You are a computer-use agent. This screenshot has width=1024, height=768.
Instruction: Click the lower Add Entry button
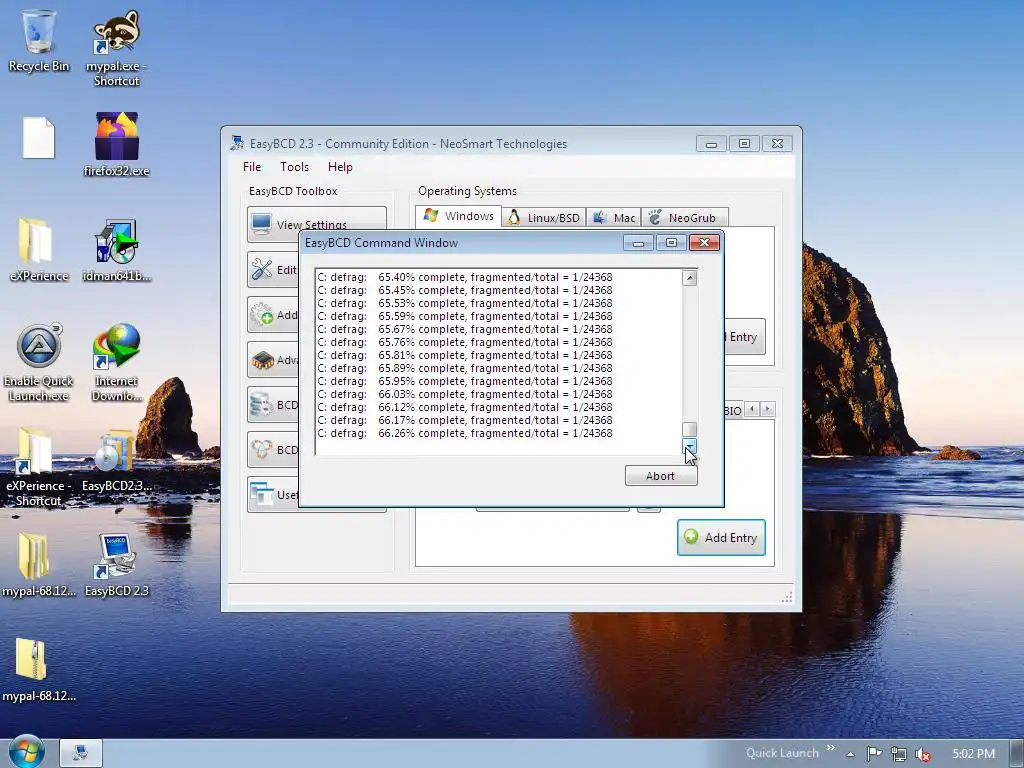721,537
